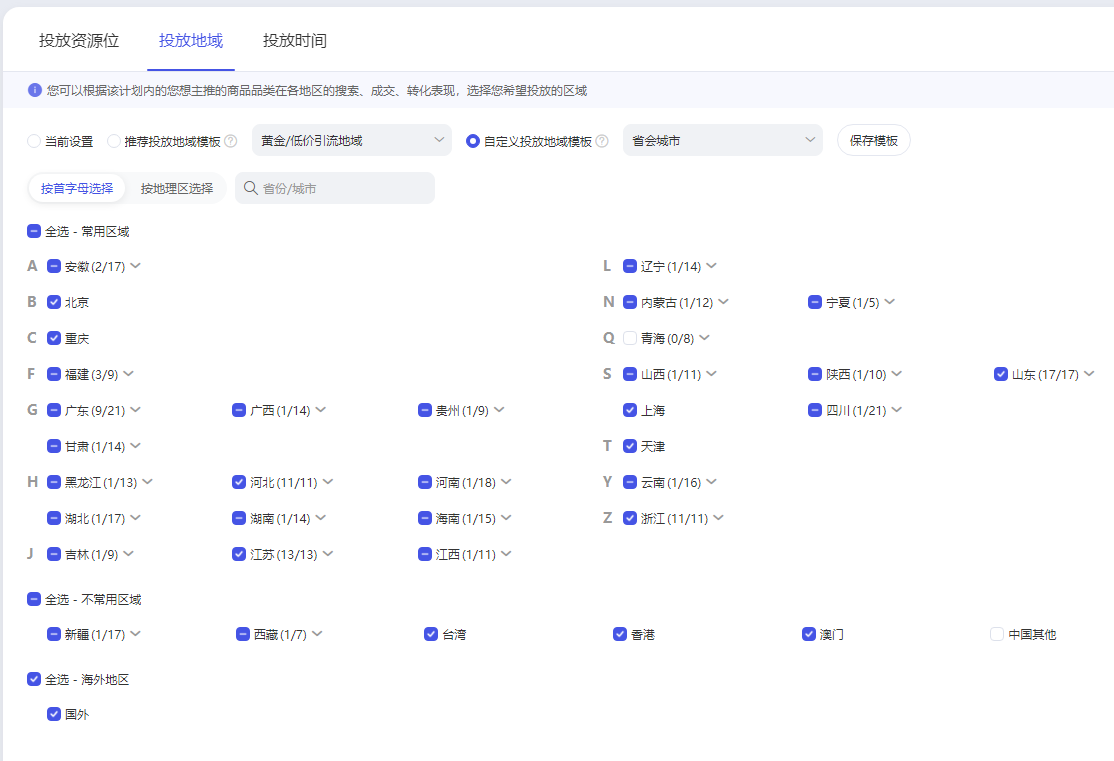Check the 中国其他 checkbox
The image size is (1114, 761).
tap(997, 634)
